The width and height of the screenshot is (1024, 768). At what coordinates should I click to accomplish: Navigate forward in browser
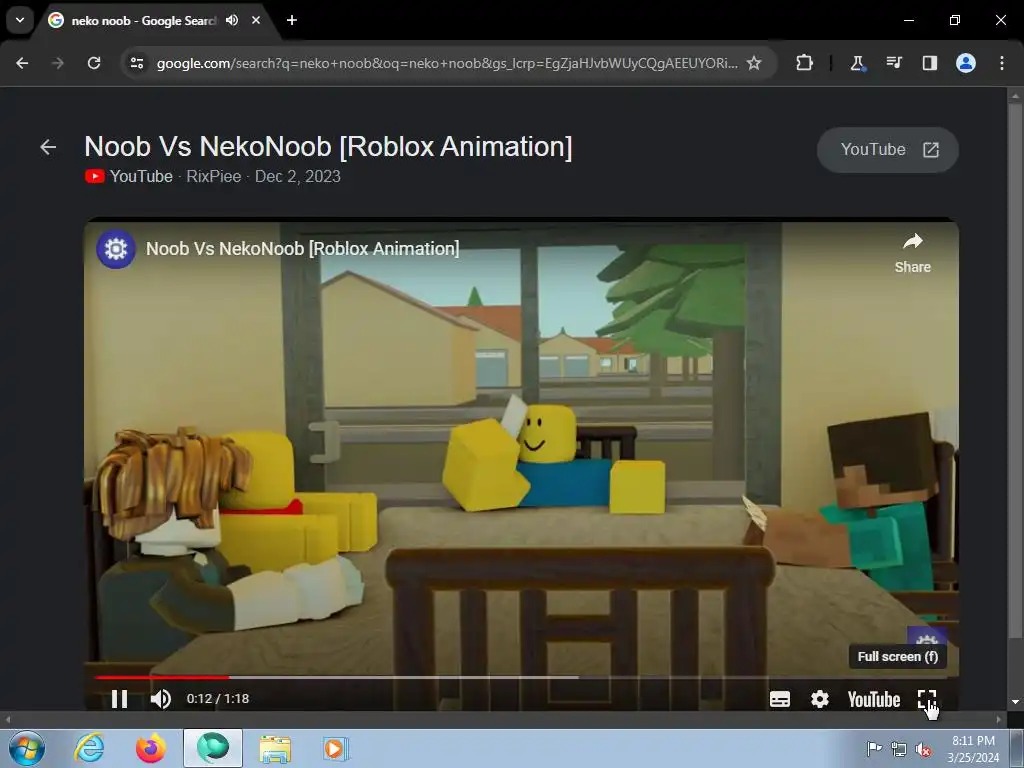click(58, 63)
